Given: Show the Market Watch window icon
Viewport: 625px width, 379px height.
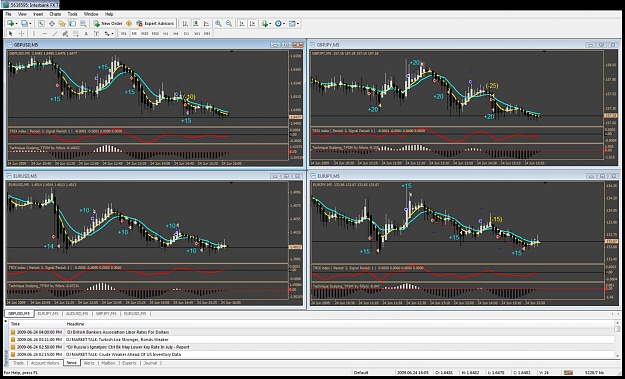Looking at the screenshot, I should point(41,24).
